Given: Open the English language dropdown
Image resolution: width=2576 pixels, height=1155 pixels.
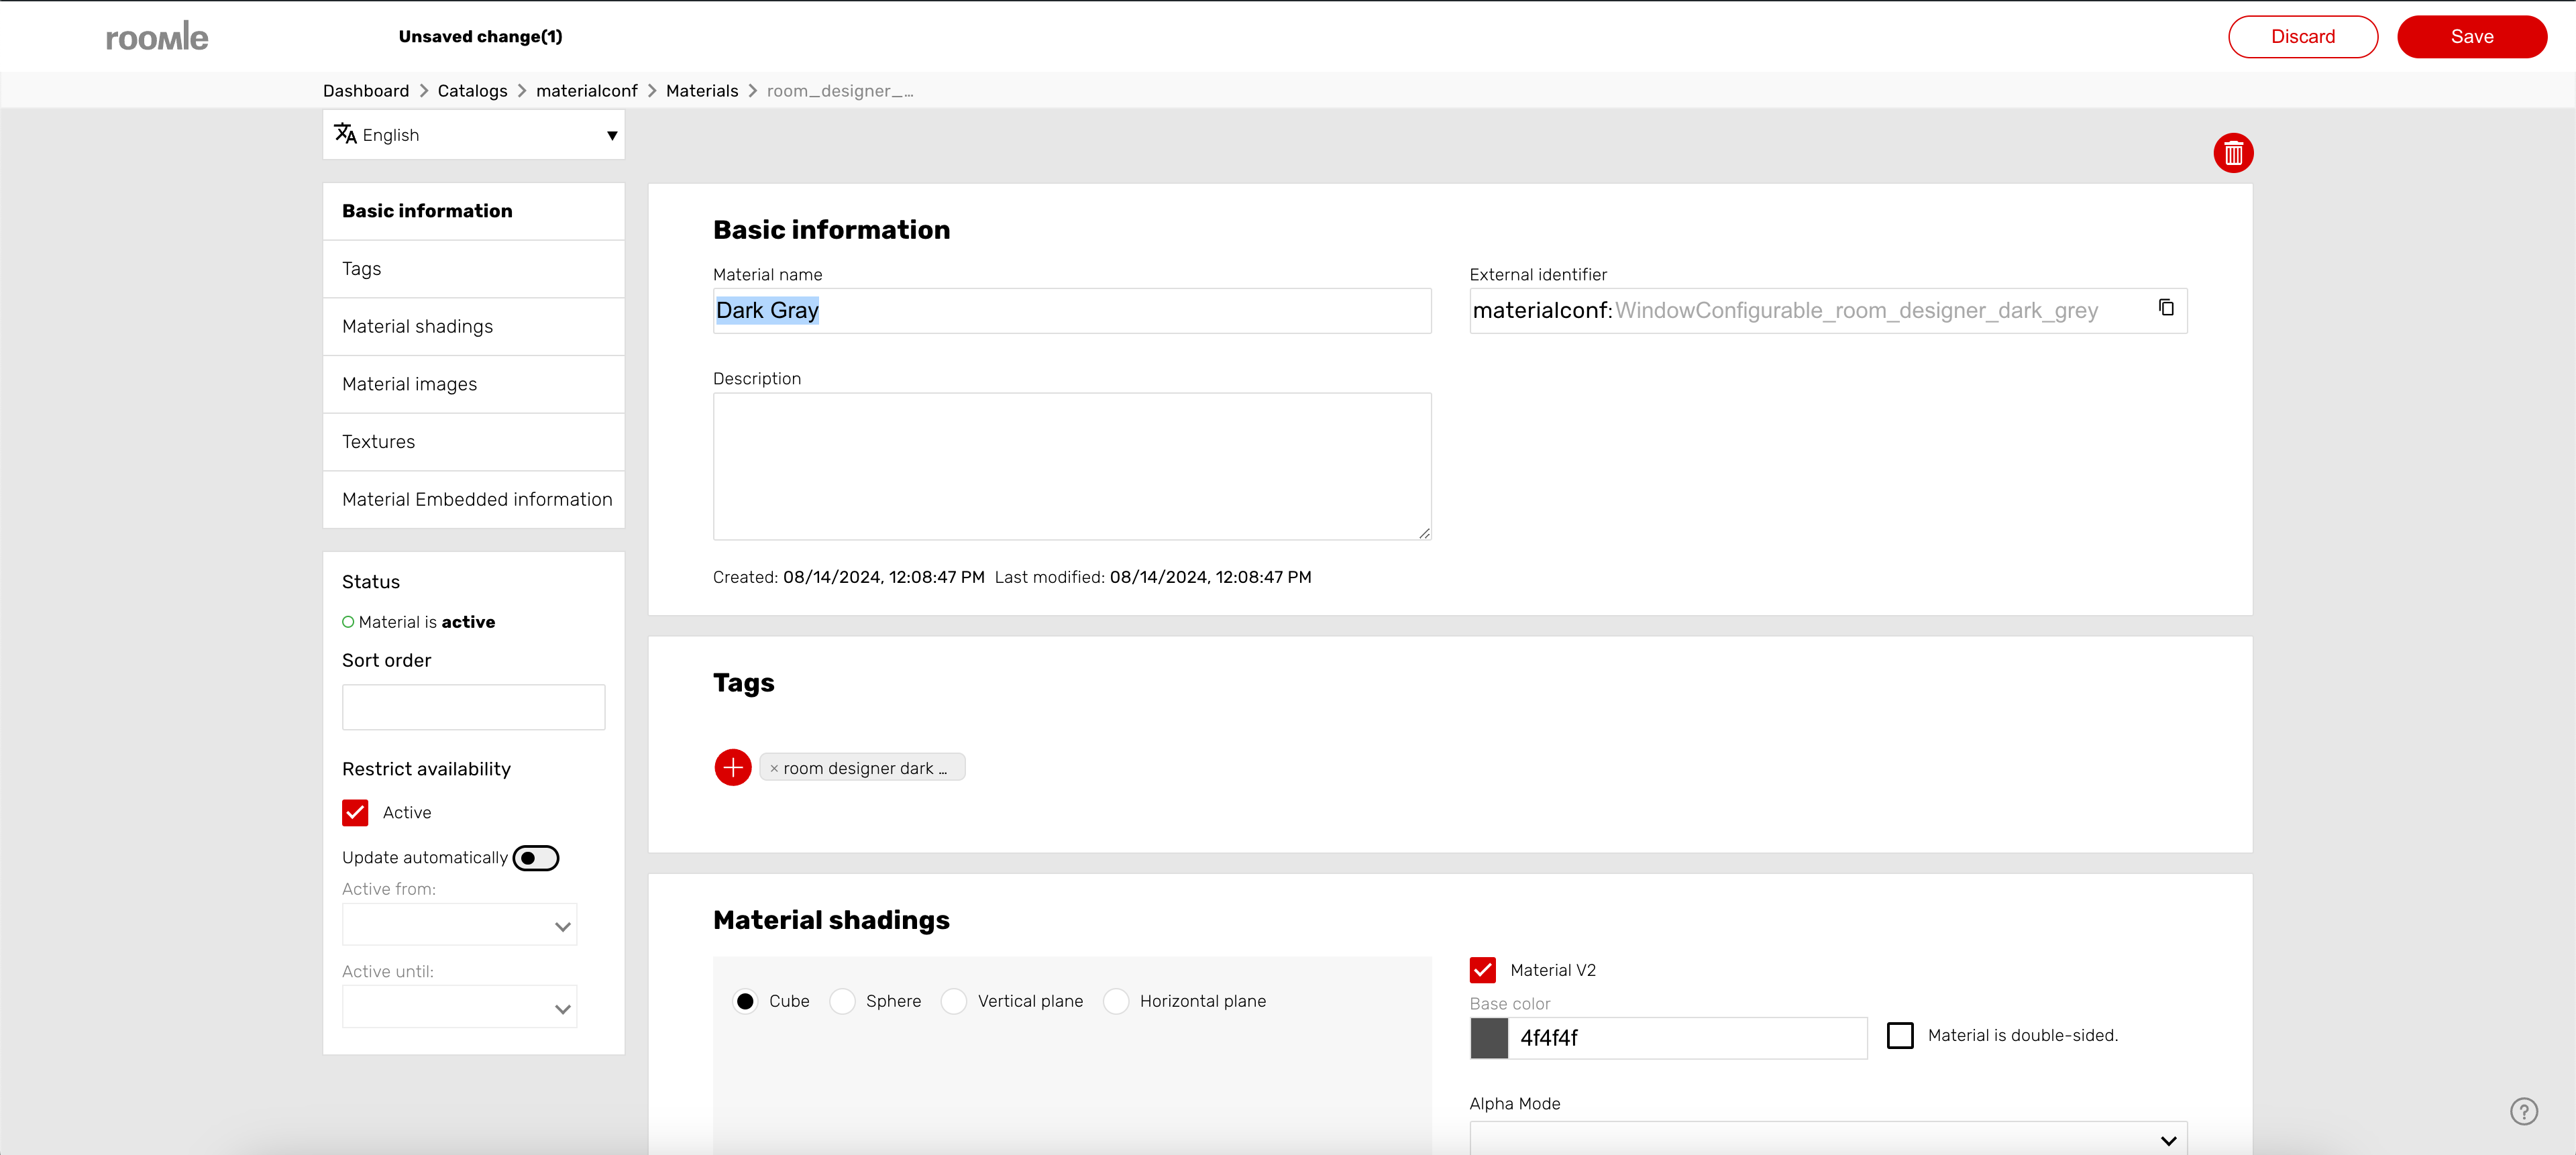Looking at the screenshot, I should (x=473, y=135).
